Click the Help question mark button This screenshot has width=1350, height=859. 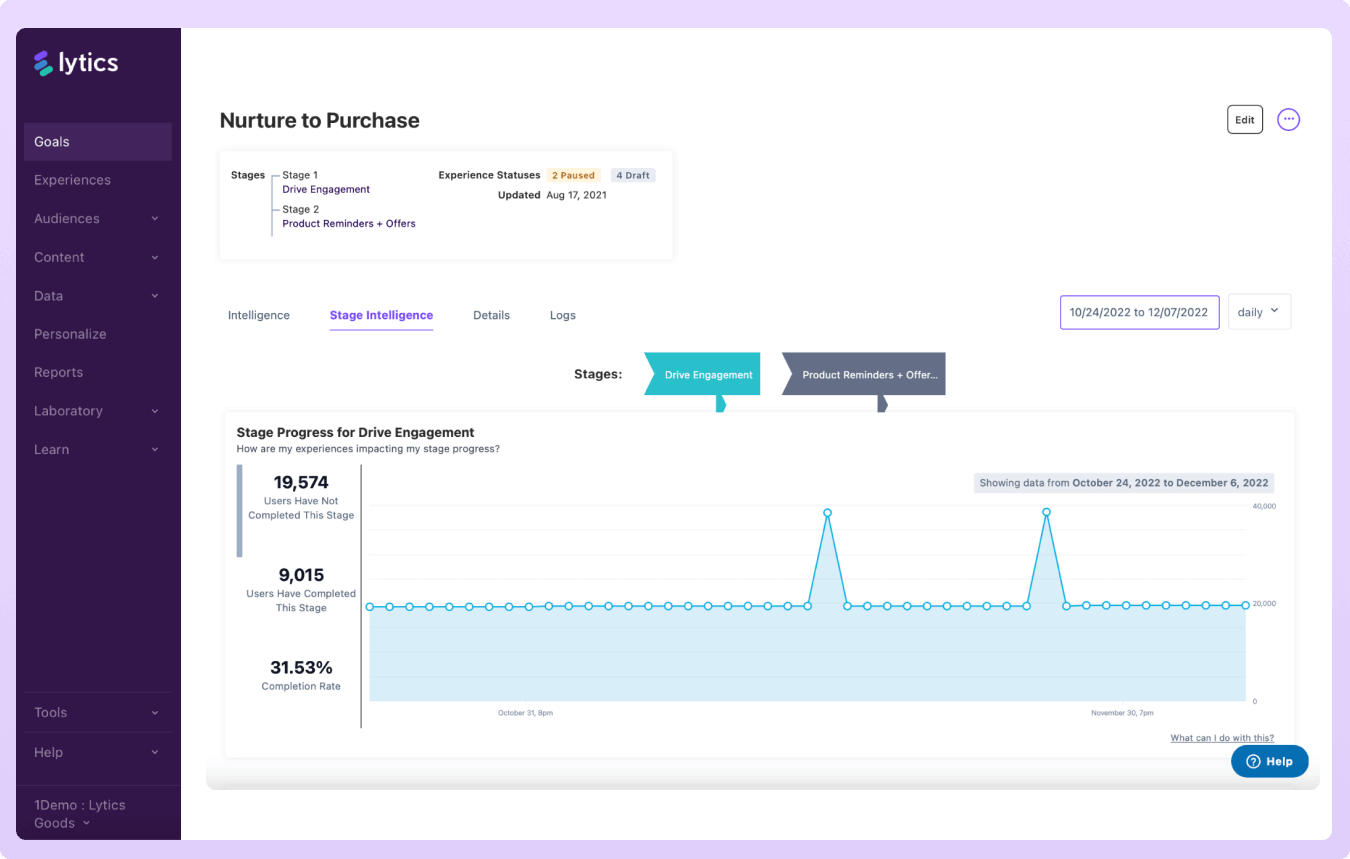coord(1269,761)
